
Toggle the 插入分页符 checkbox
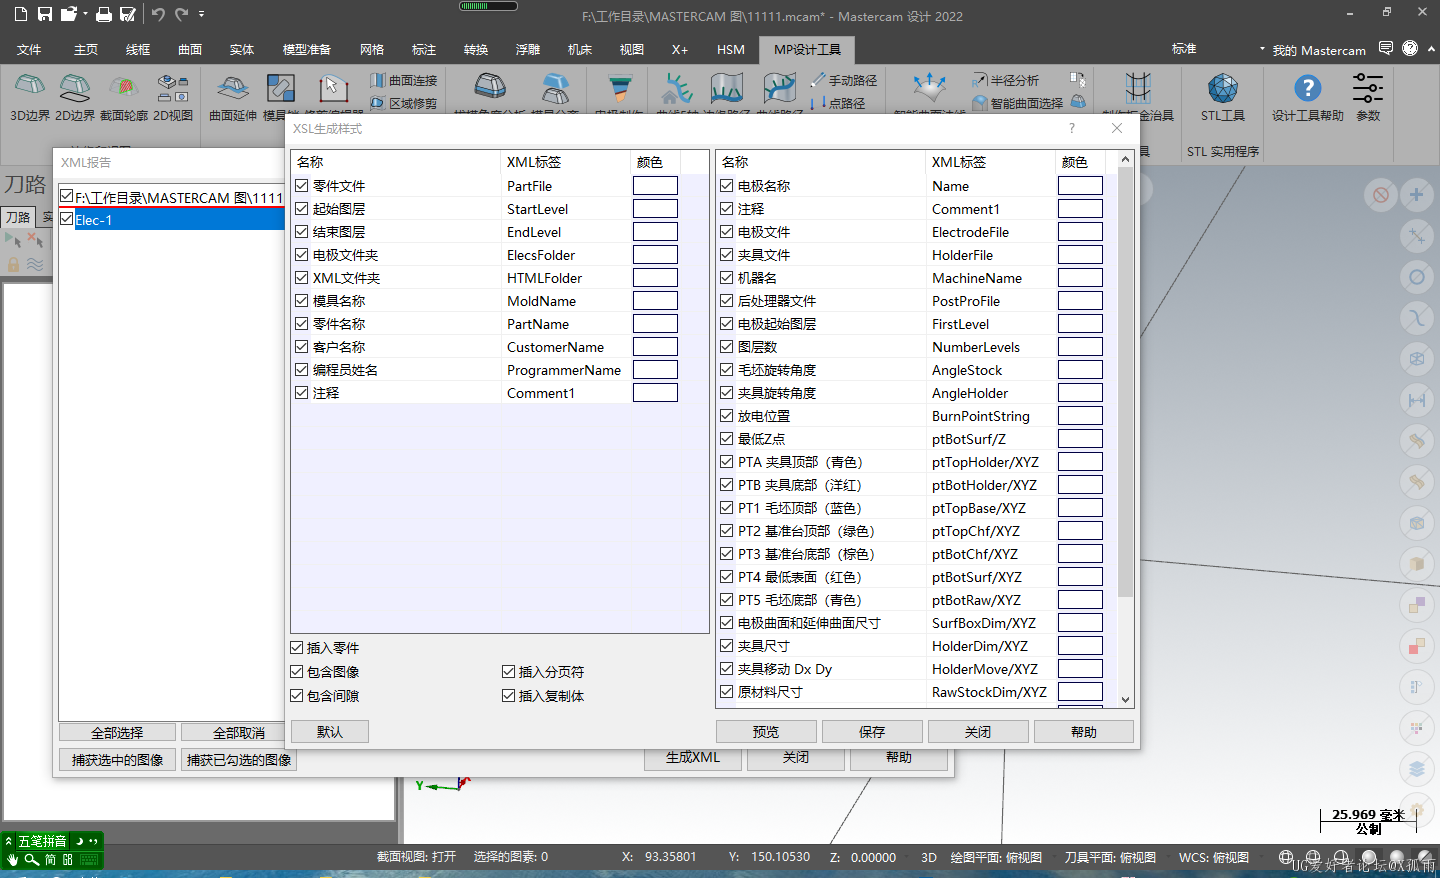click(x=509, y=672)
